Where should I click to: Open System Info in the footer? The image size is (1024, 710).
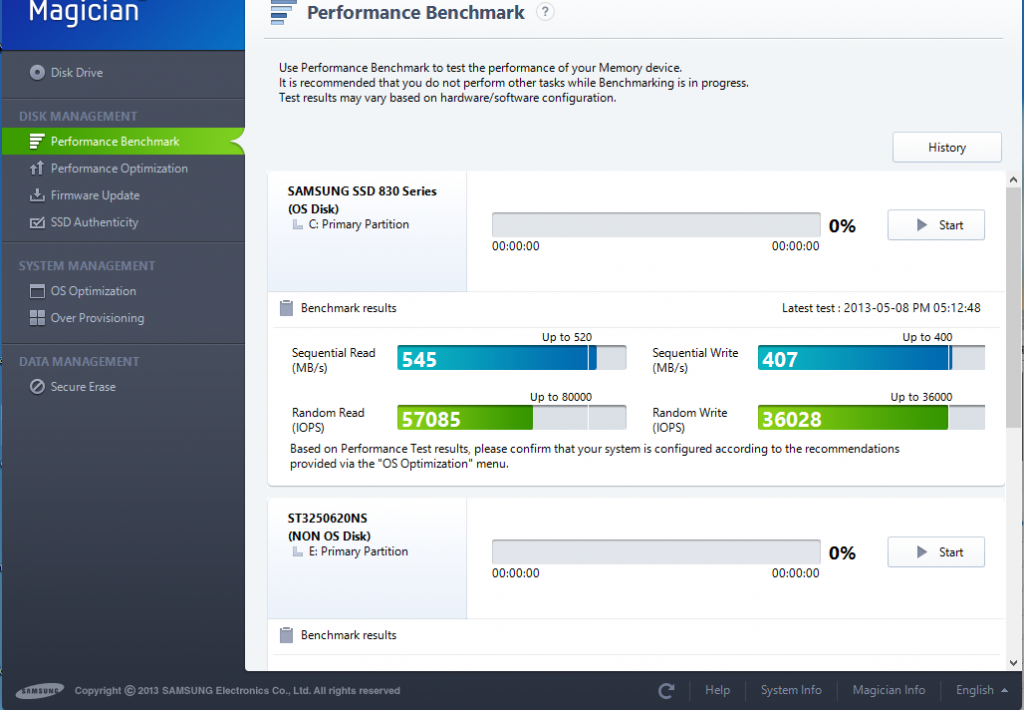tap(791, 690)
